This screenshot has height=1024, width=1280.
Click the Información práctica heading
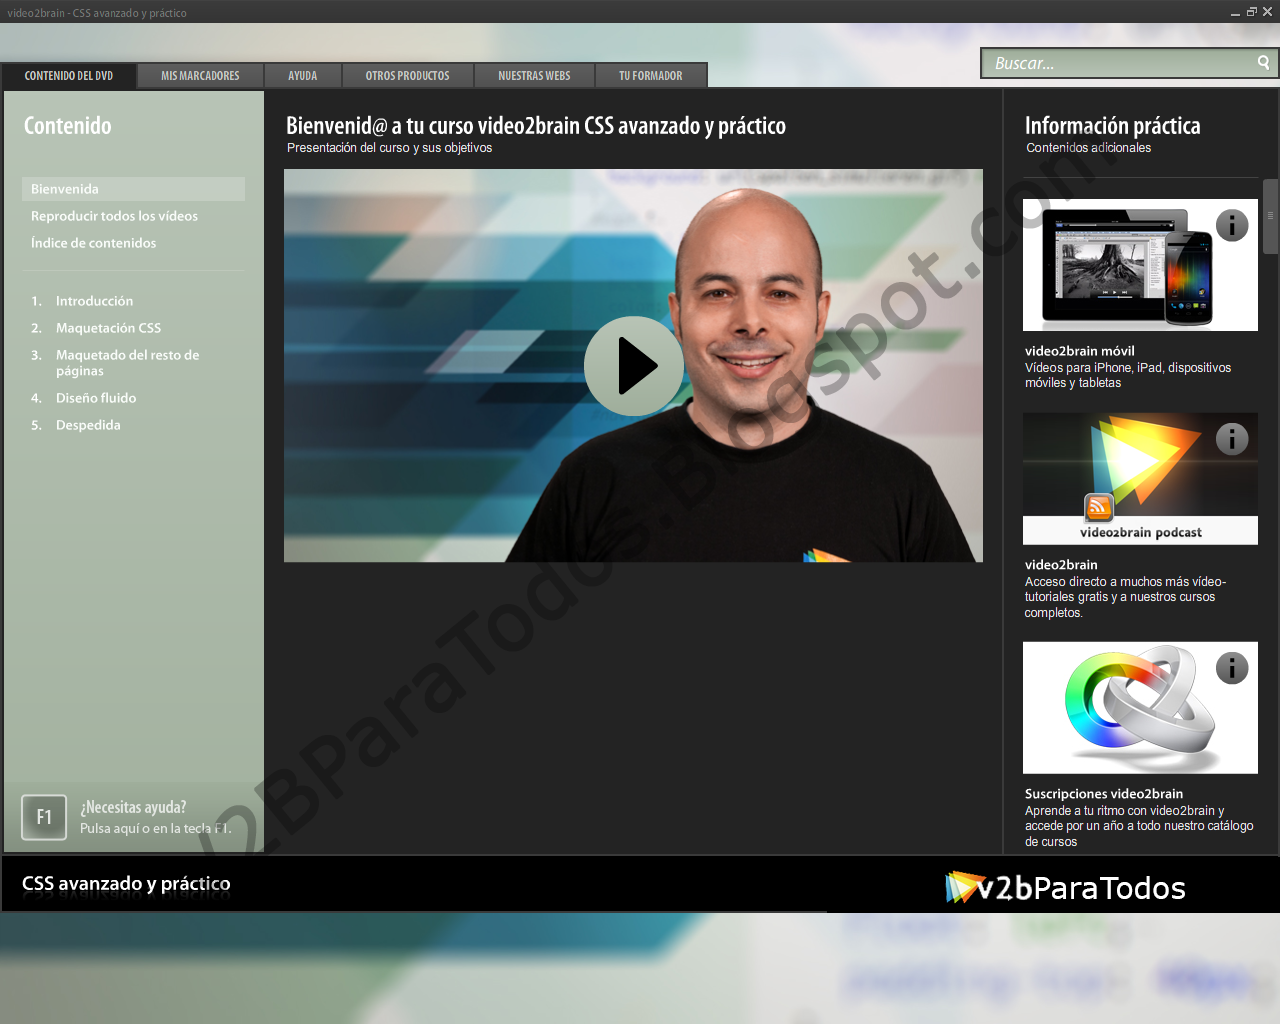(1112, 126)
